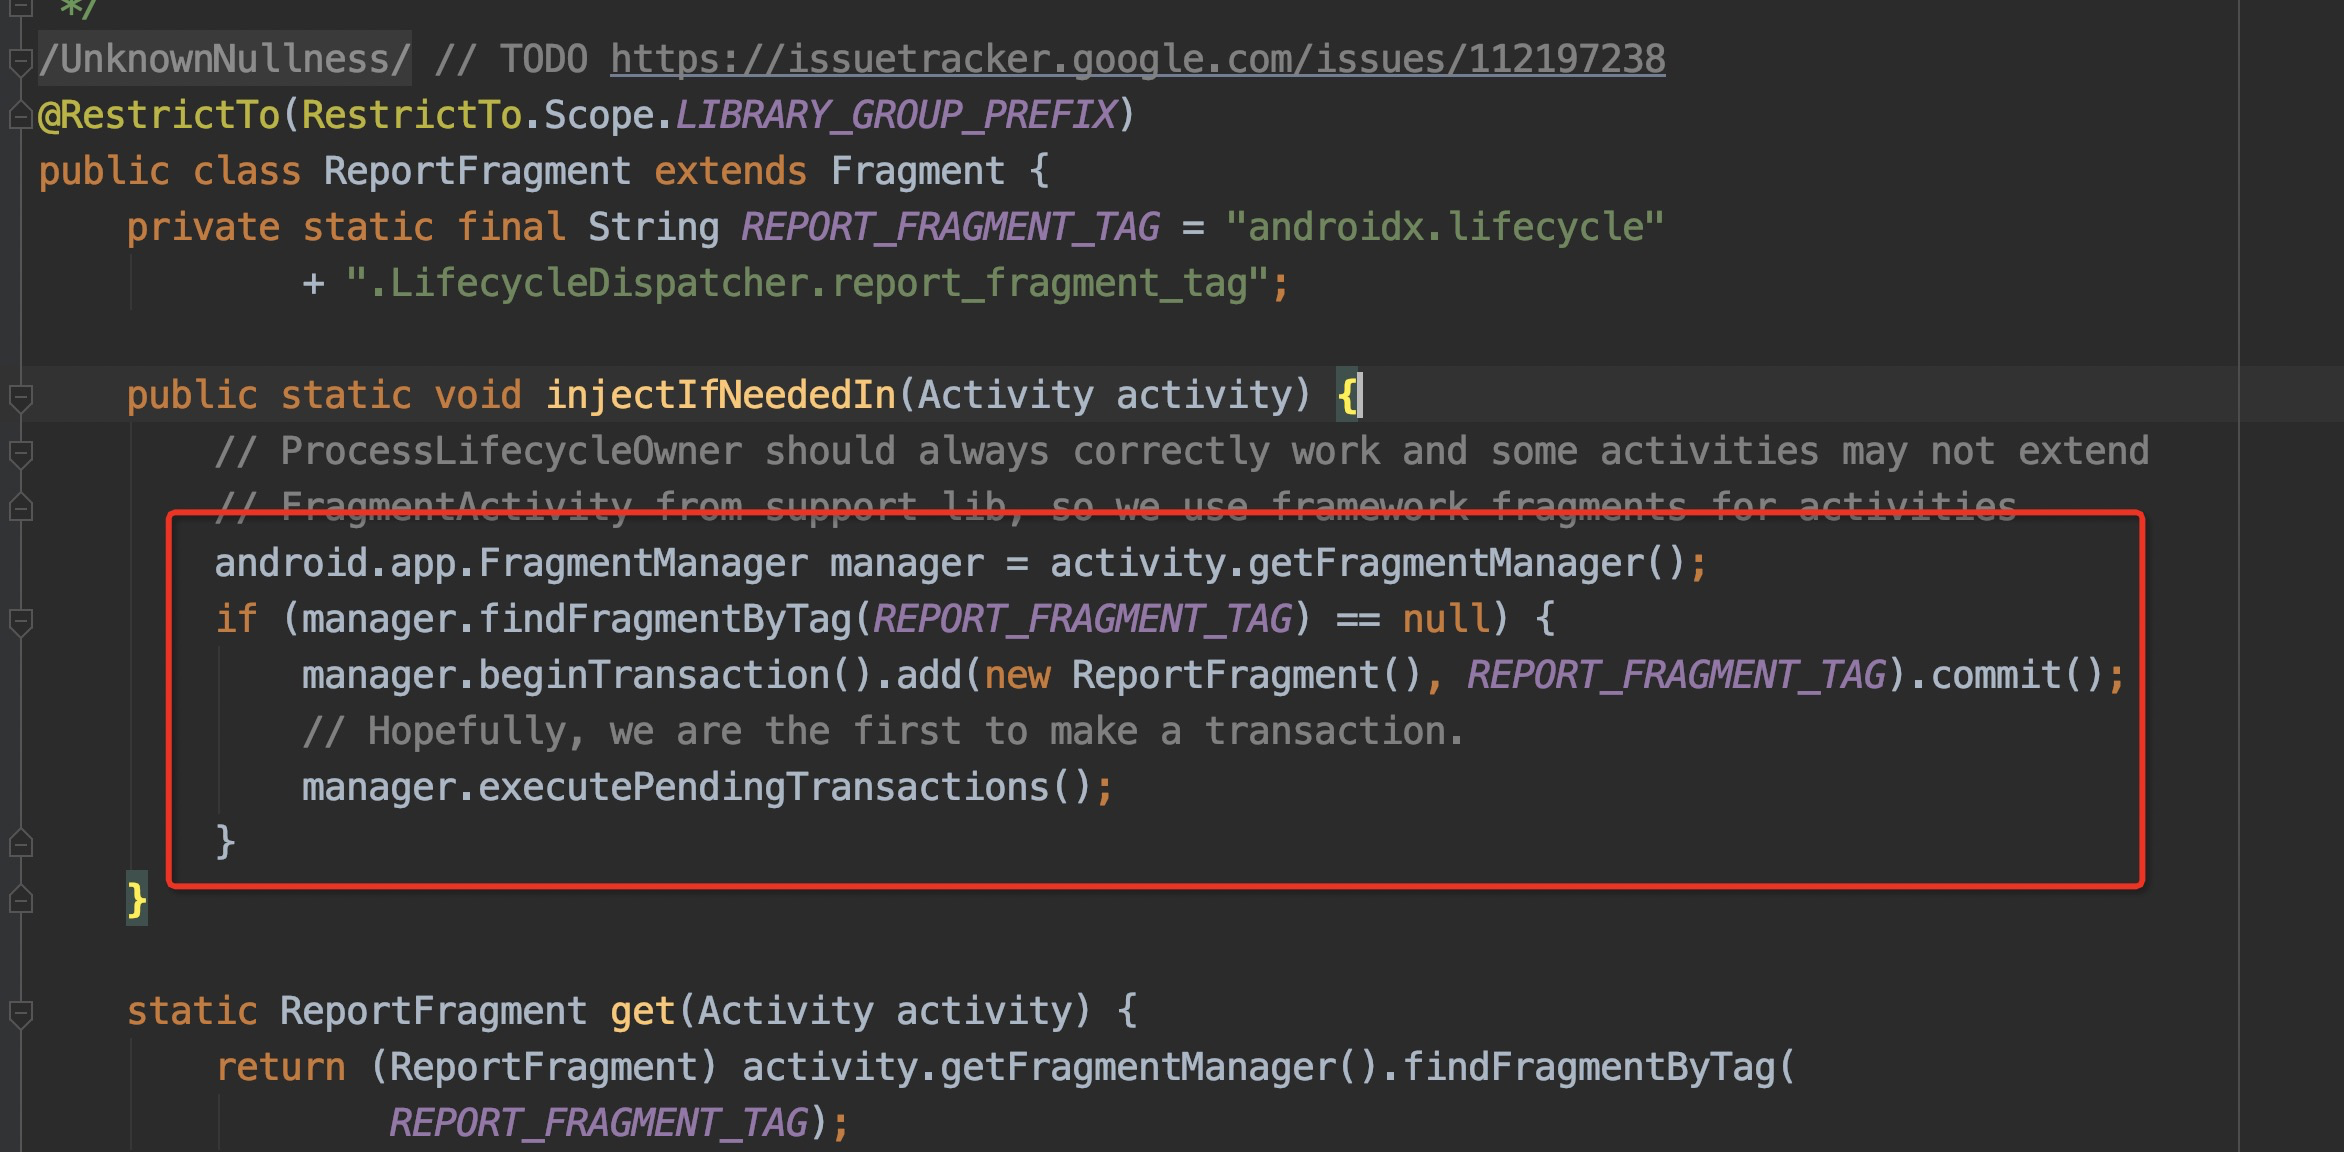Click fold-end marker at if-block closing brace
The width and height of the screenshot is (2344, 1152).
[21, 844]
